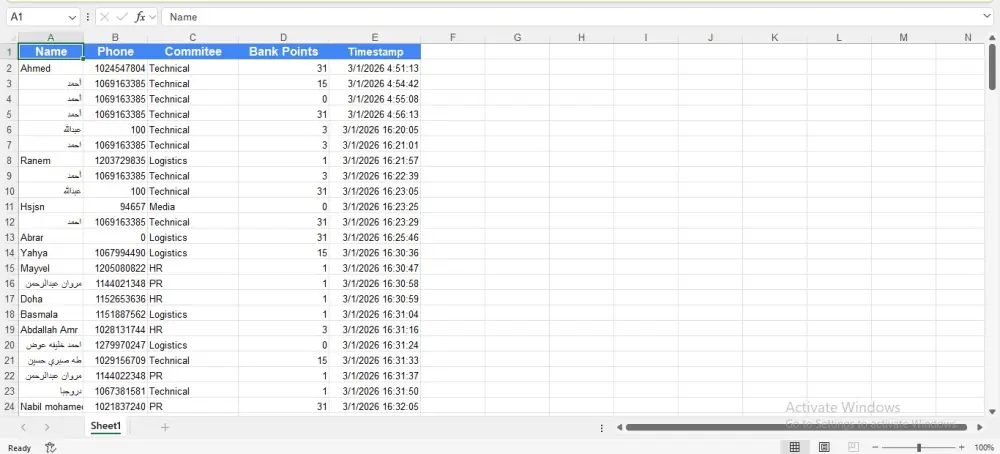Screen dimensions: 1000x454
Task: Select the cell containing Hsjsn
Action: point(51,207)
